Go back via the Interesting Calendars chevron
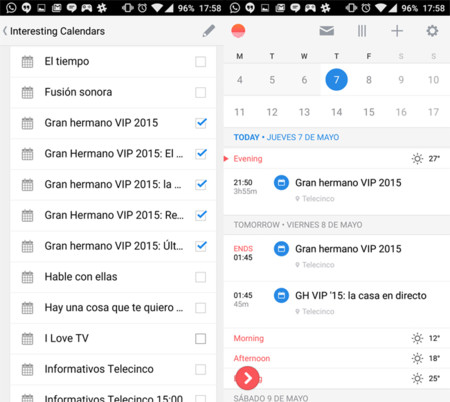450x402 pixels. (5, 31)
